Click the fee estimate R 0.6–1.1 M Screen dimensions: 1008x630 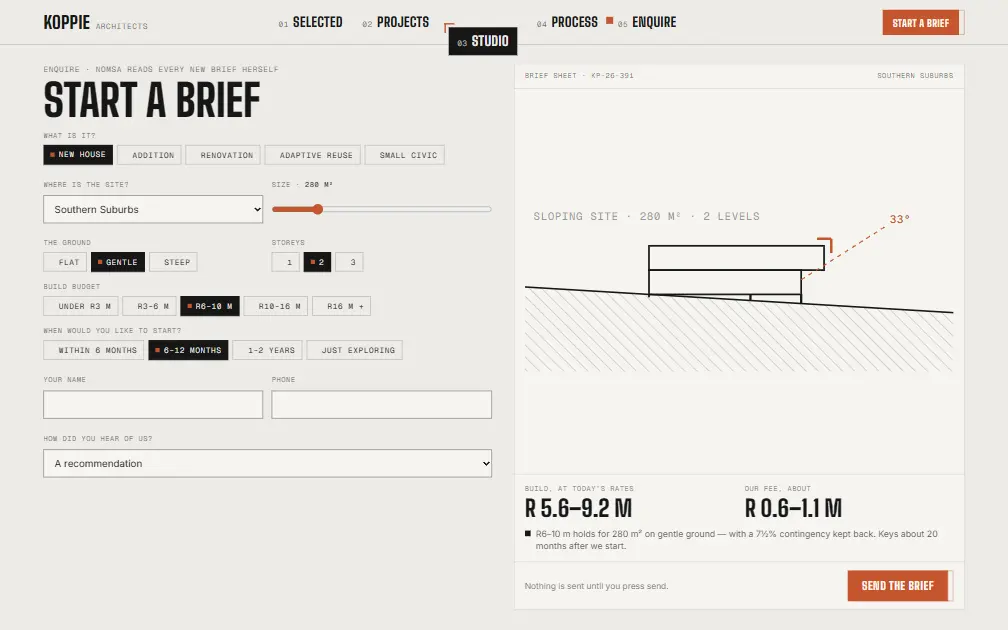(793, 508)
